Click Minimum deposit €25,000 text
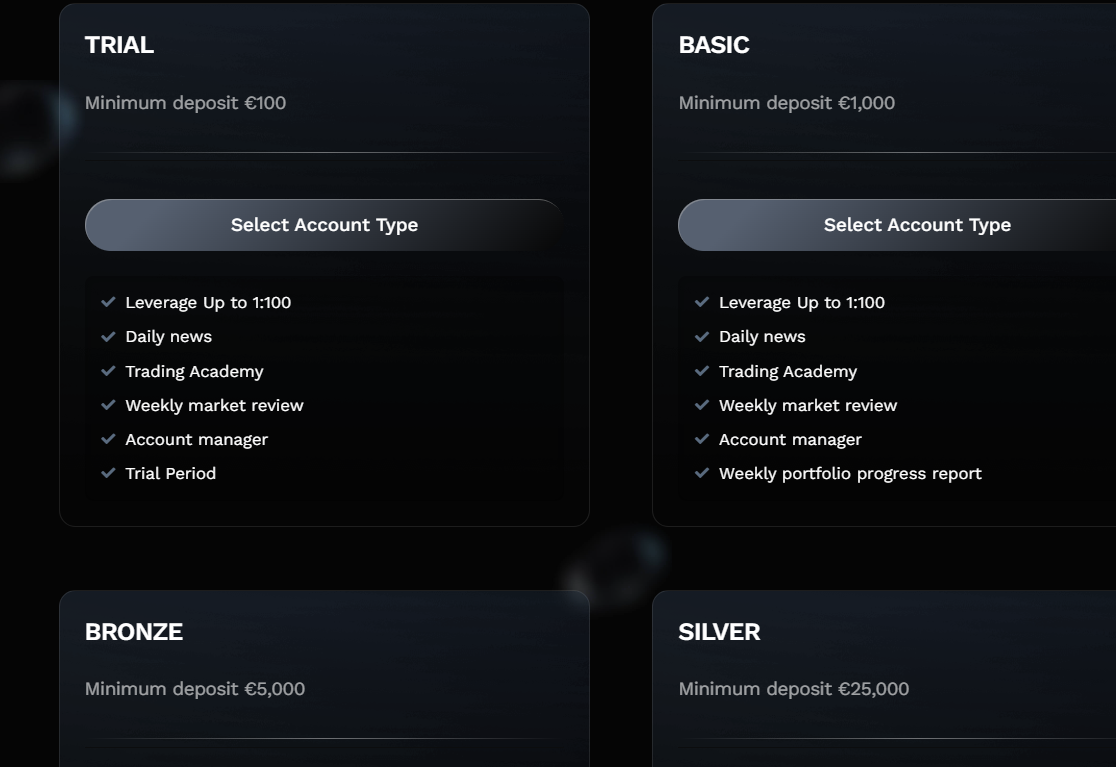This screenshot has height=767, width=1116. [794, 689]
